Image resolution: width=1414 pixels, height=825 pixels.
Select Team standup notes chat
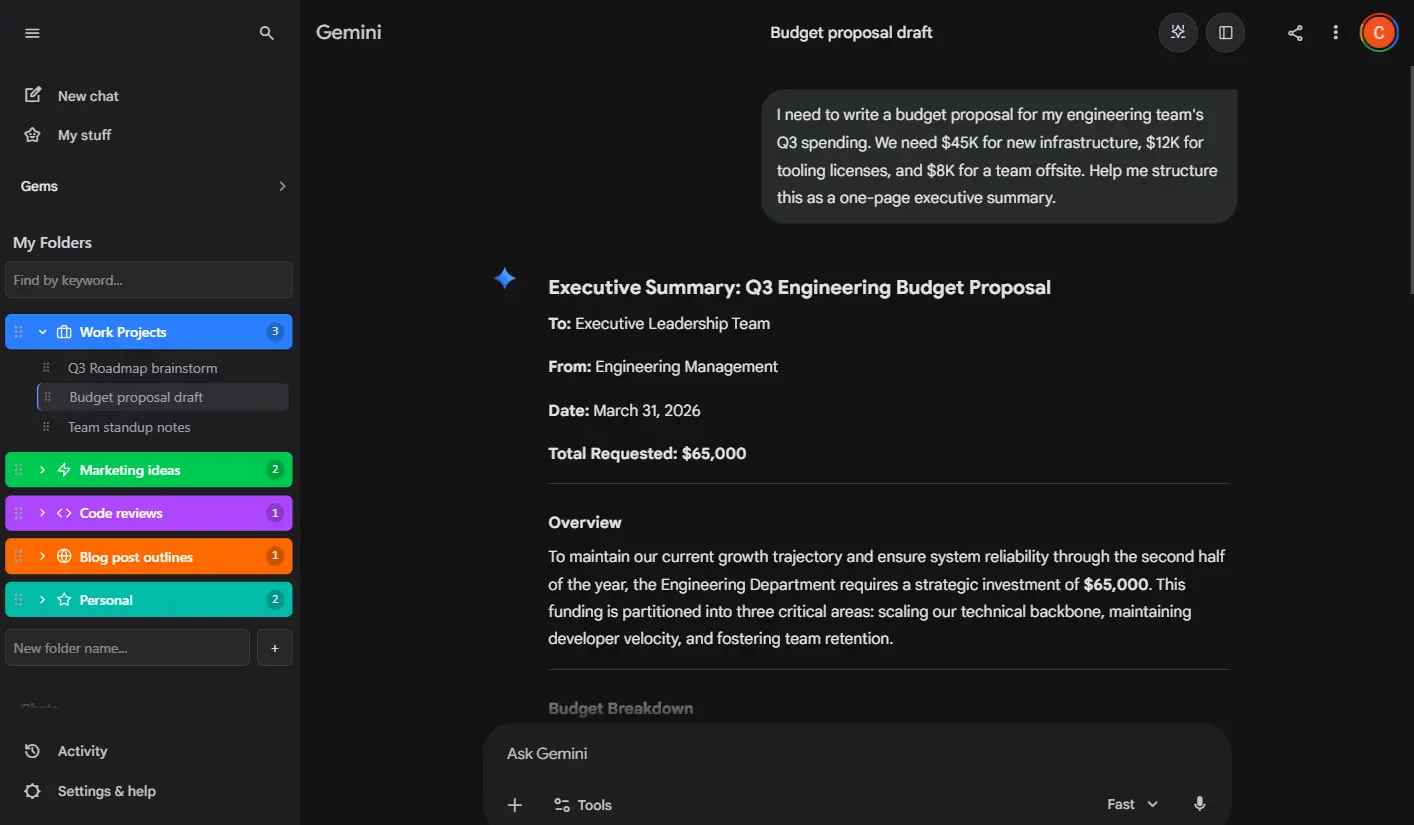pyautogui.click(x=129, y=427)
